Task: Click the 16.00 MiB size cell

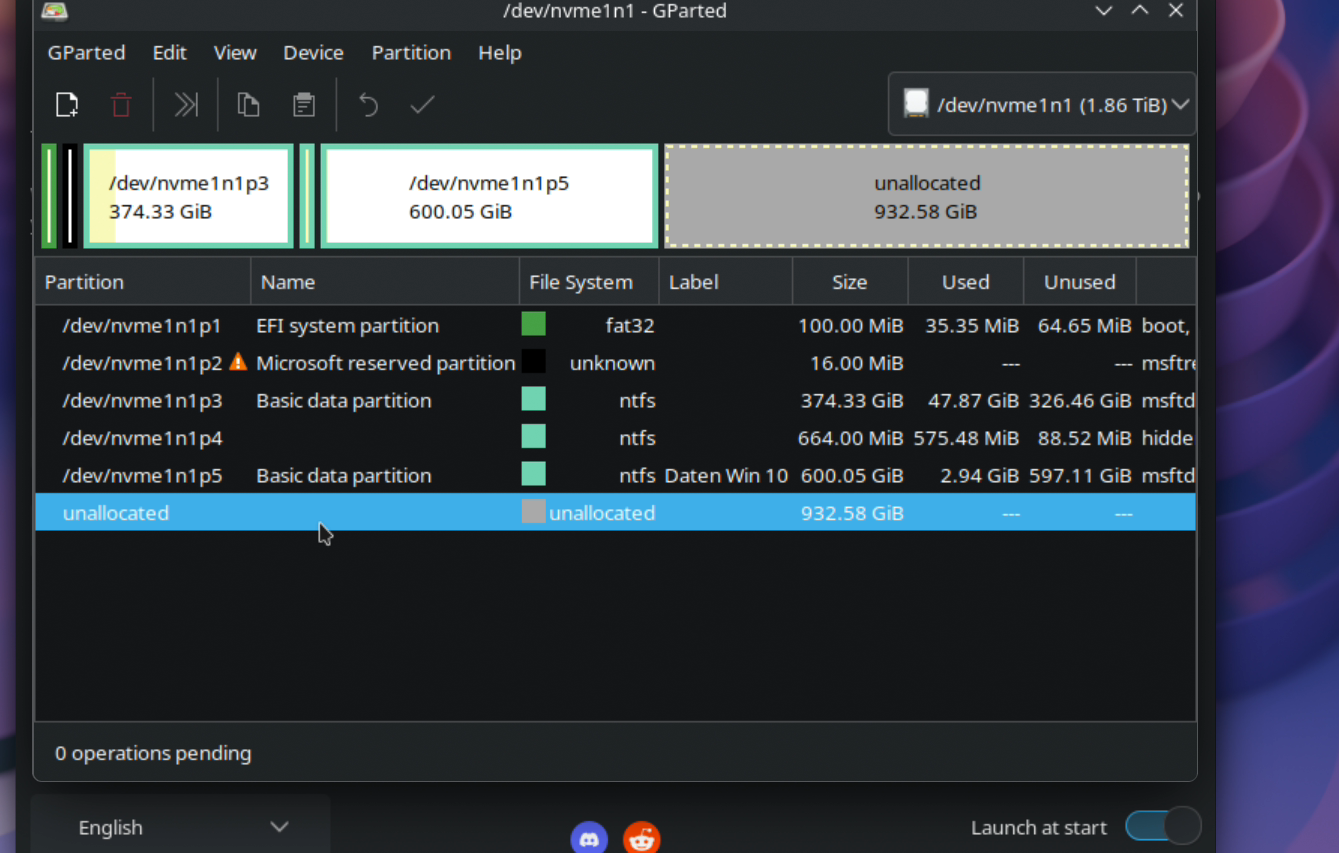Action: [859, 363]
